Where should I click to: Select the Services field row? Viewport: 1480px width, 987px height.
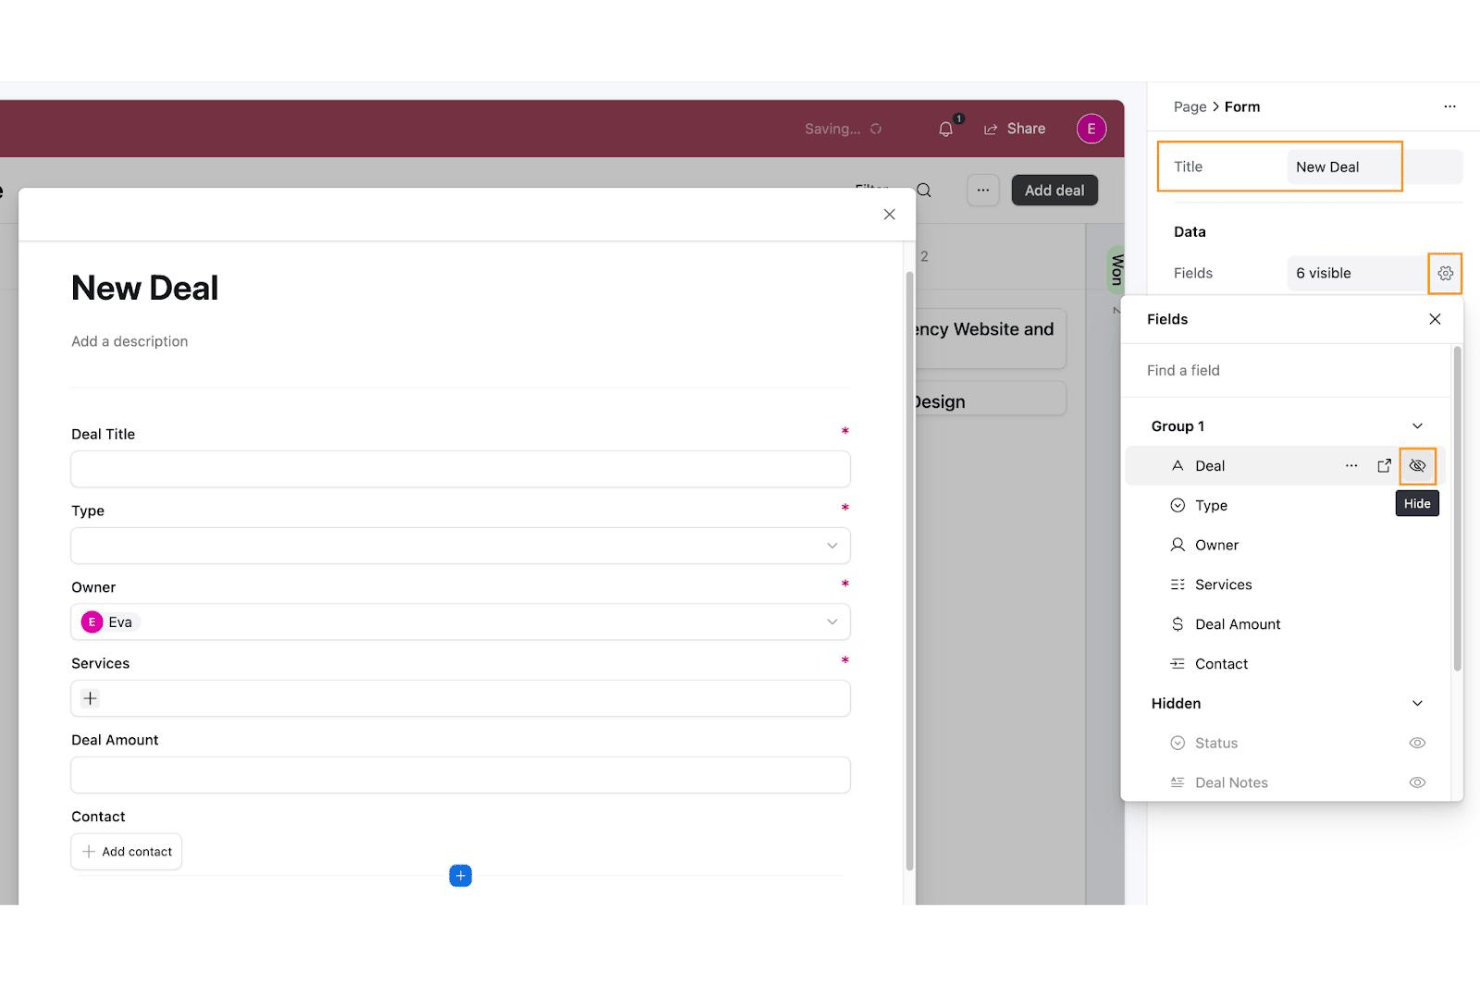tap(1285, 585)
